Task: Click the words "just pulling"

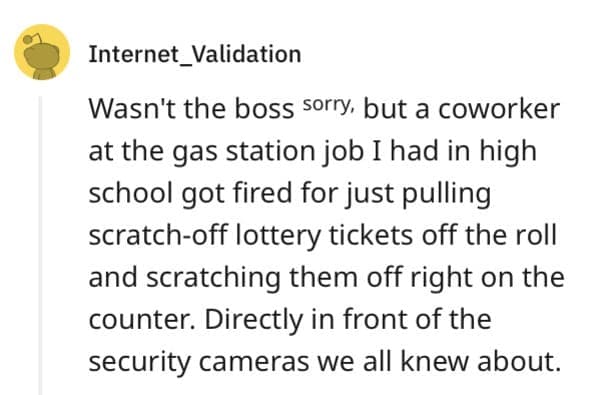Action: [x=418, y=193]
